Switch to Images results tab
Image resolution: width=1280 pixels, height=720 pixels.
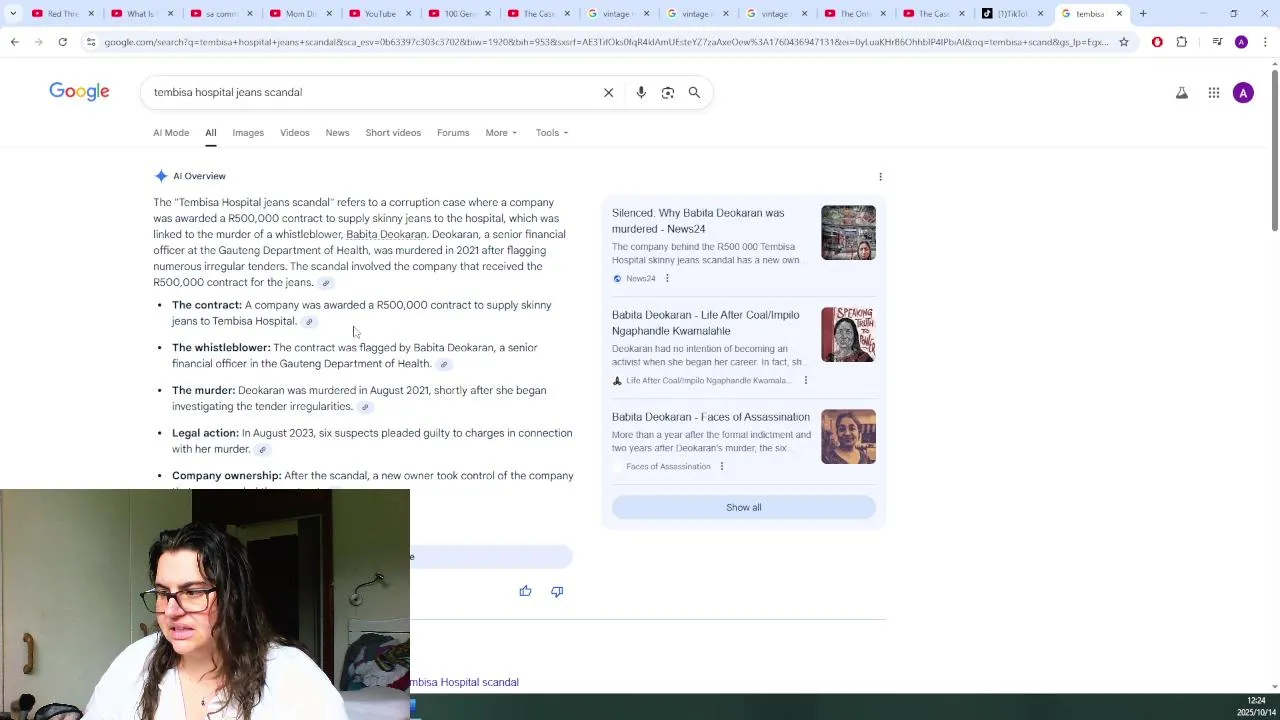(248, 133)
